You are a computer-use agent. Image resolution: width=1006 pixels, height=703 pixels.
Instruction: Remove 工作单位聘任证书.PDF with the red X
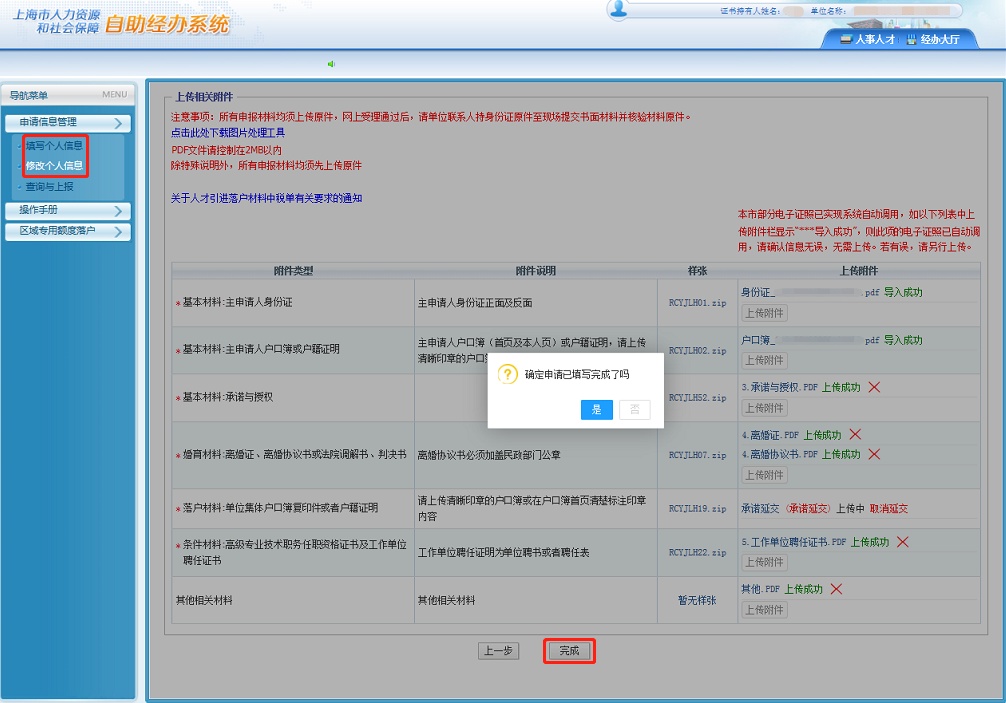point(902,542)
